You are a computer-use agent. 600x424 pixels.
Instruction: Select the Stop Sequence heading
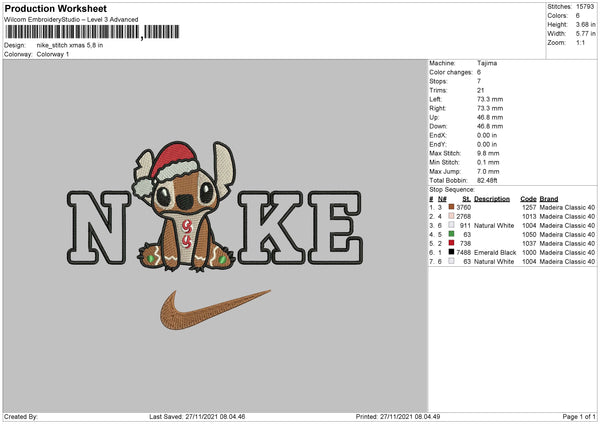point(453,188)
